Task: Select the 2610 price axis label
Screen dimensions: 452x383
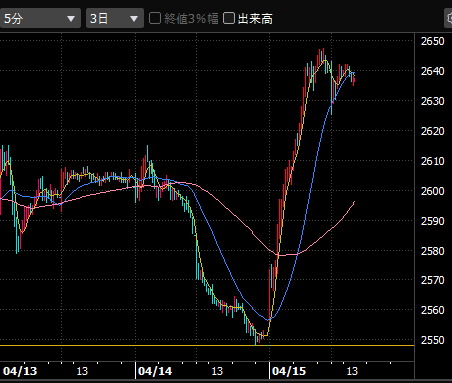Action: 433,161
